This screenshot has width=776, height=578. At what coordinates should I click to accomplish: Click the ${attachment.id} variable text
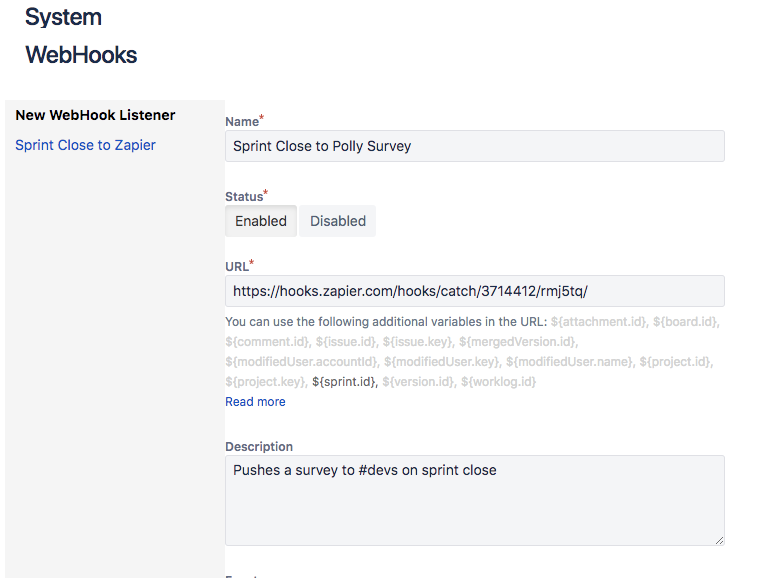tap(599, 322)
